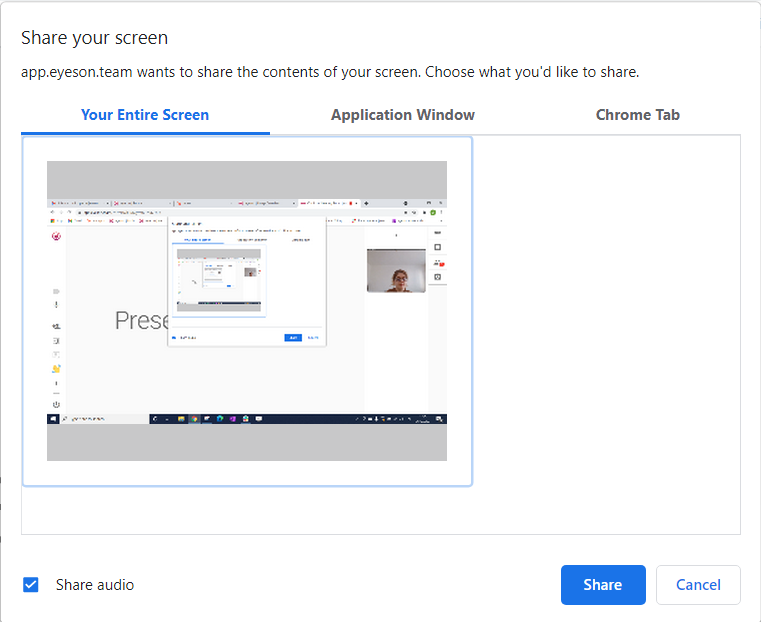Click the microphone icon in preview sidebar
This screenshot has height=622, width=761.
(x=56, y=304)
